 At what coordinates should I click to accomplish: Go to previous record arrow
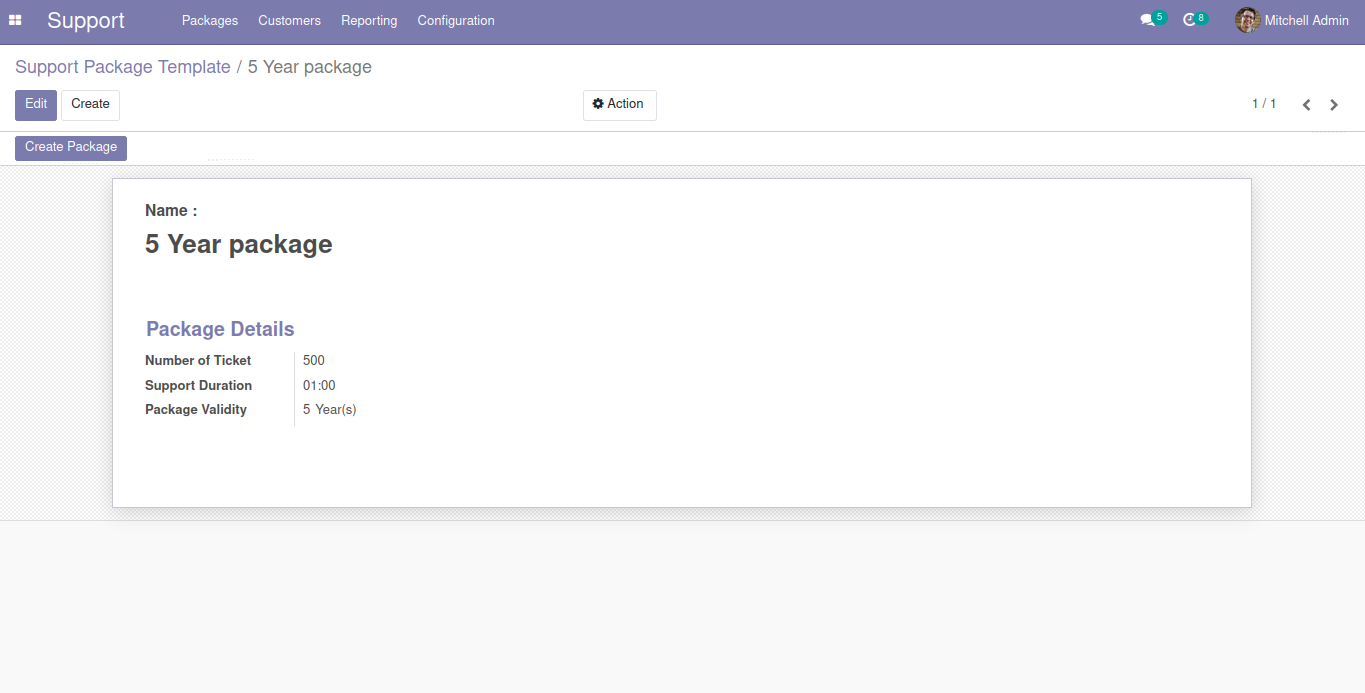[x=1306, y=105]
